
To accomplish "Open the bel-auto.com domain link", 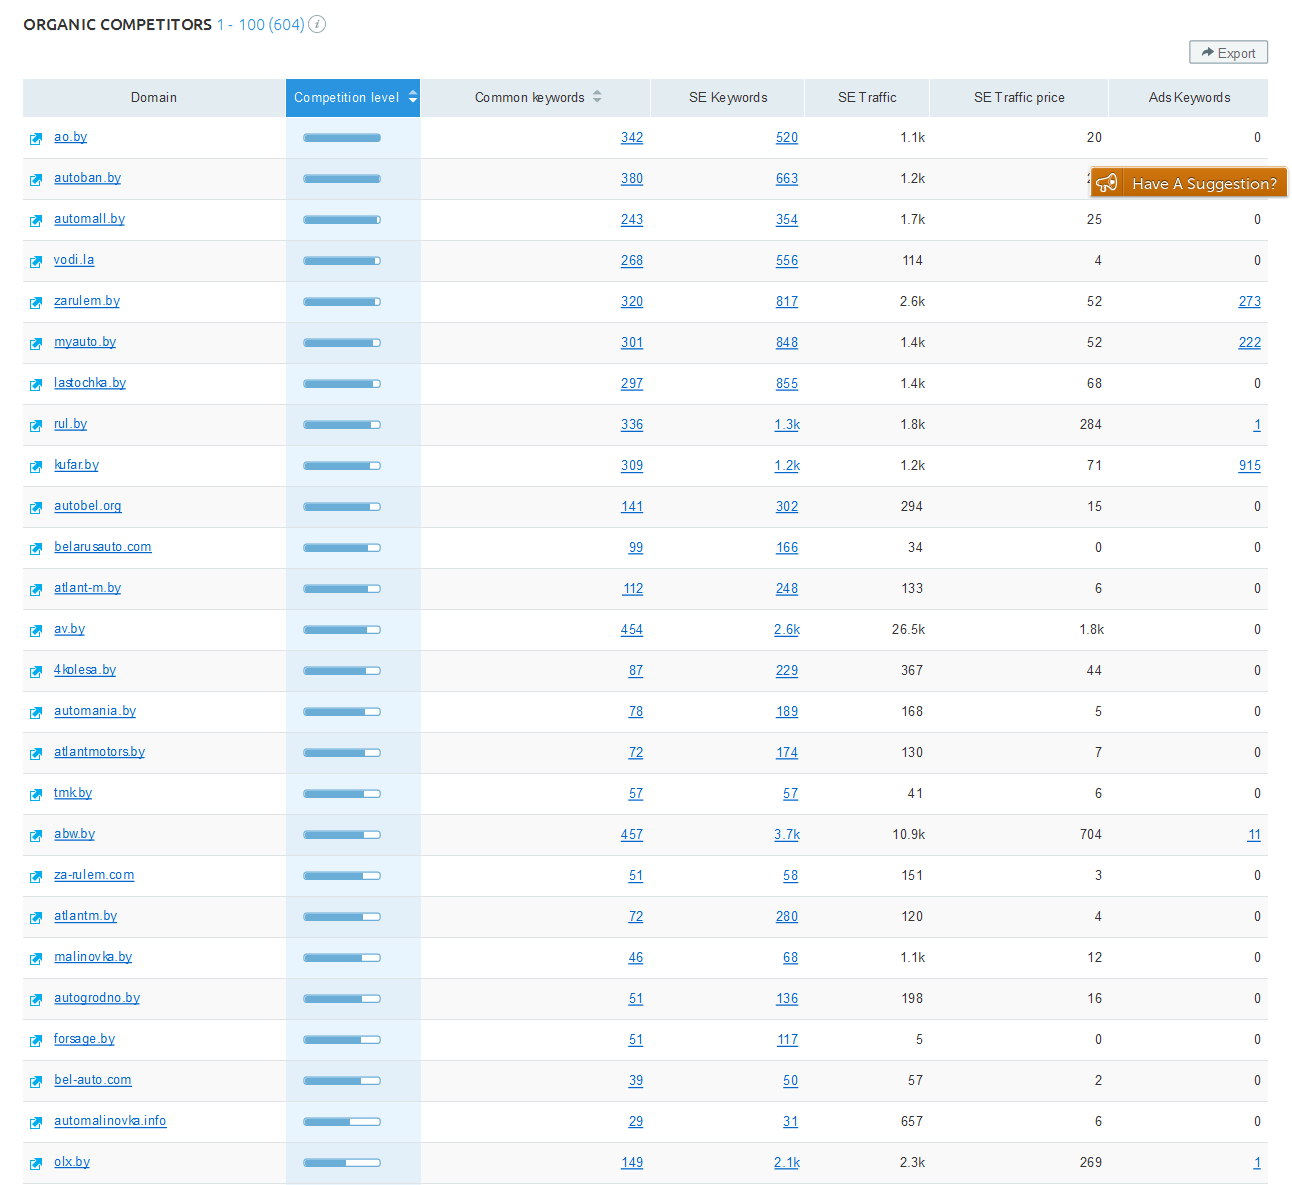I will tap(93, 1080).
